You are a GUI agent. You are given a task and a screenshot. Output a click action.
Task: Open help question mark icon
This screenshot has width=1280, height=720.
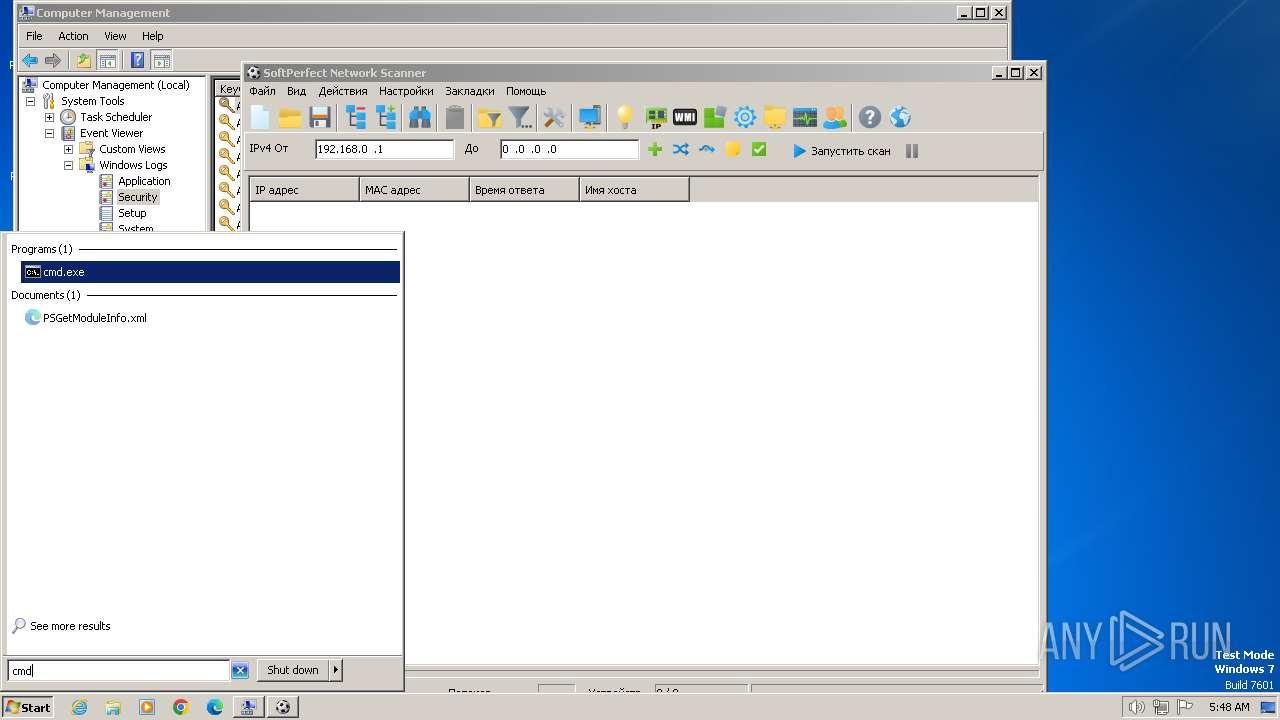click(870, 118)
